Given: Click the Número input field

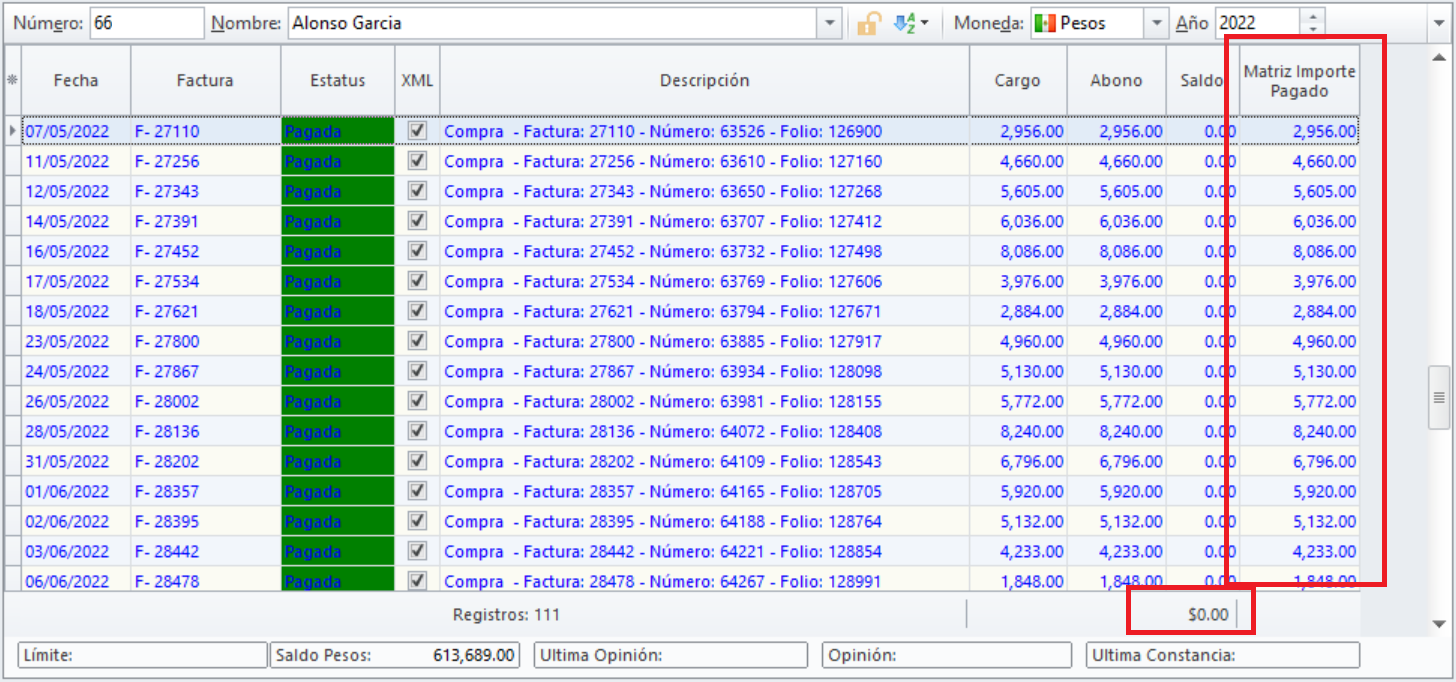Looking at the screenshot, I should 145,23.
